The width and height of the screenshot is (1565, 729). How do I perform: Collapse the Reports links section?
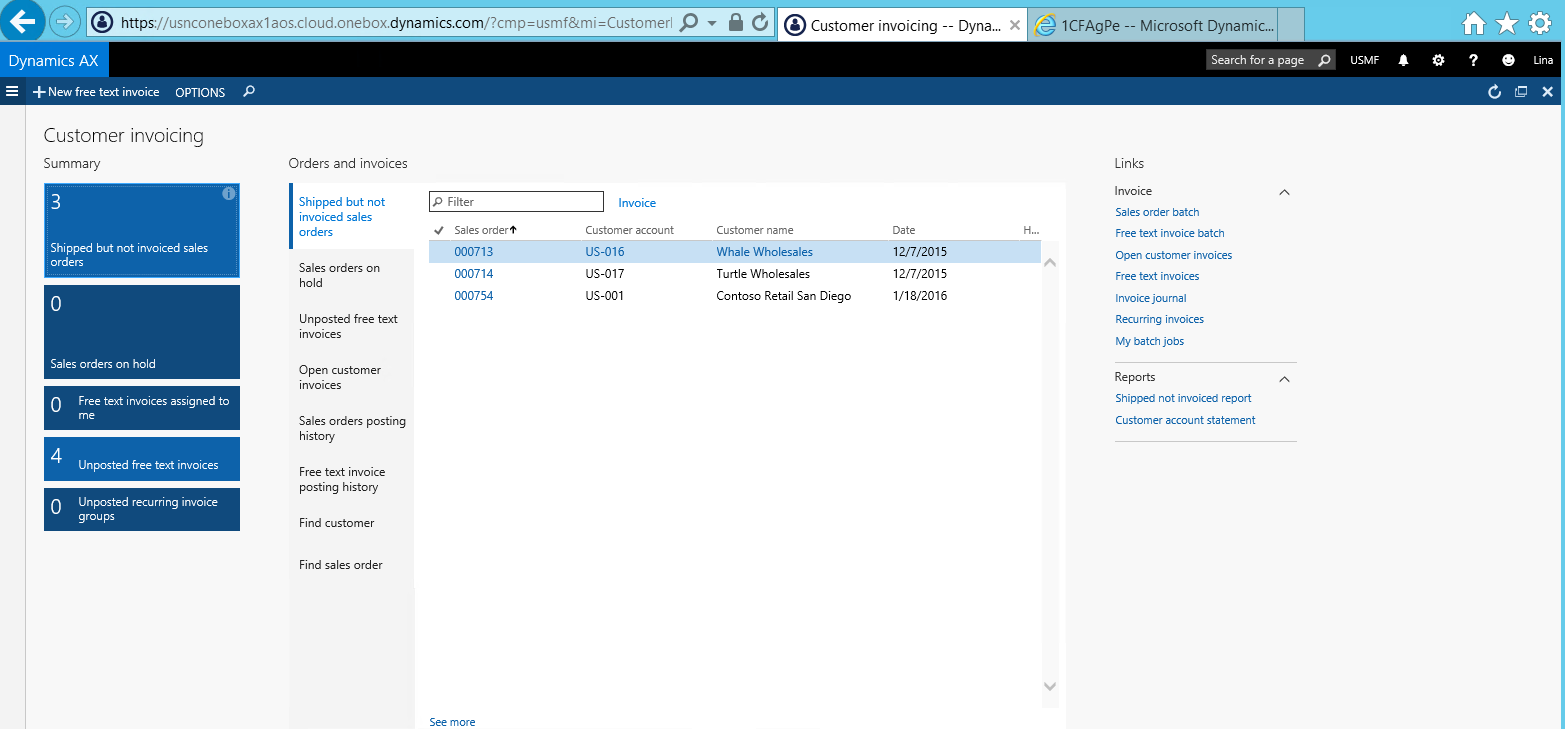(1285, 379)
